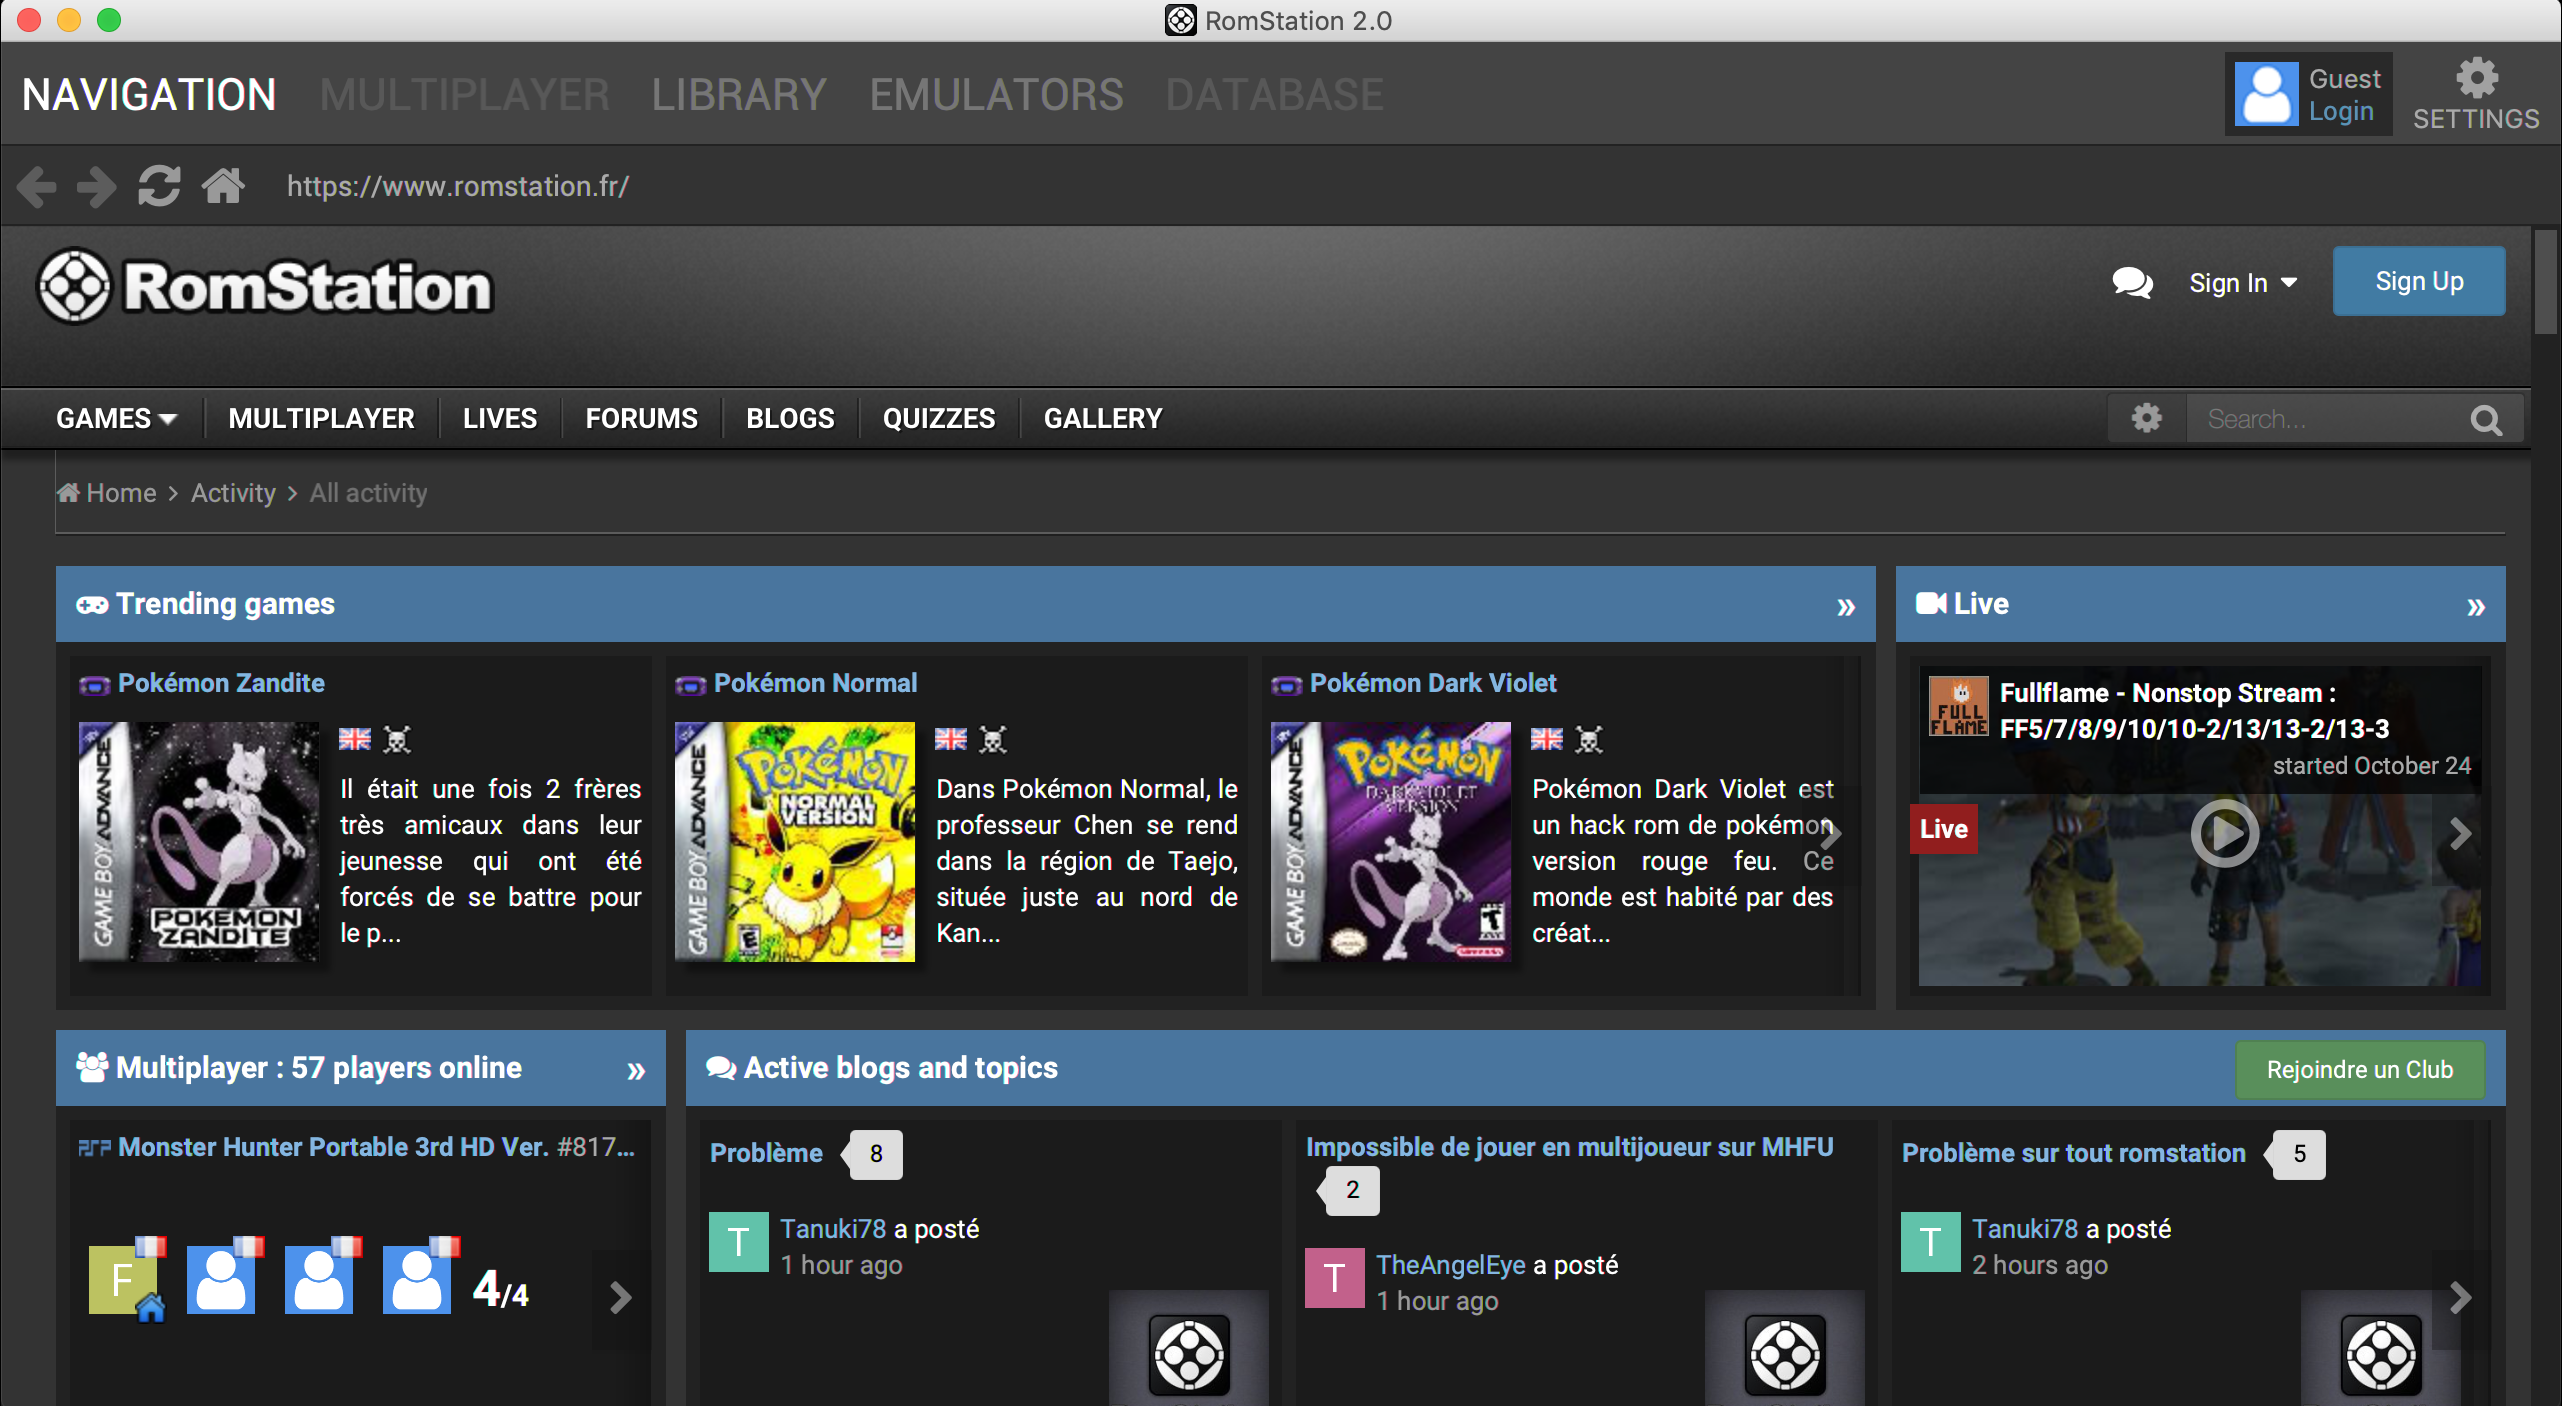Screen dimensions: 2562x1406
Task: Open the site MULTIPLAYER menu item
Action: [321, 418]
